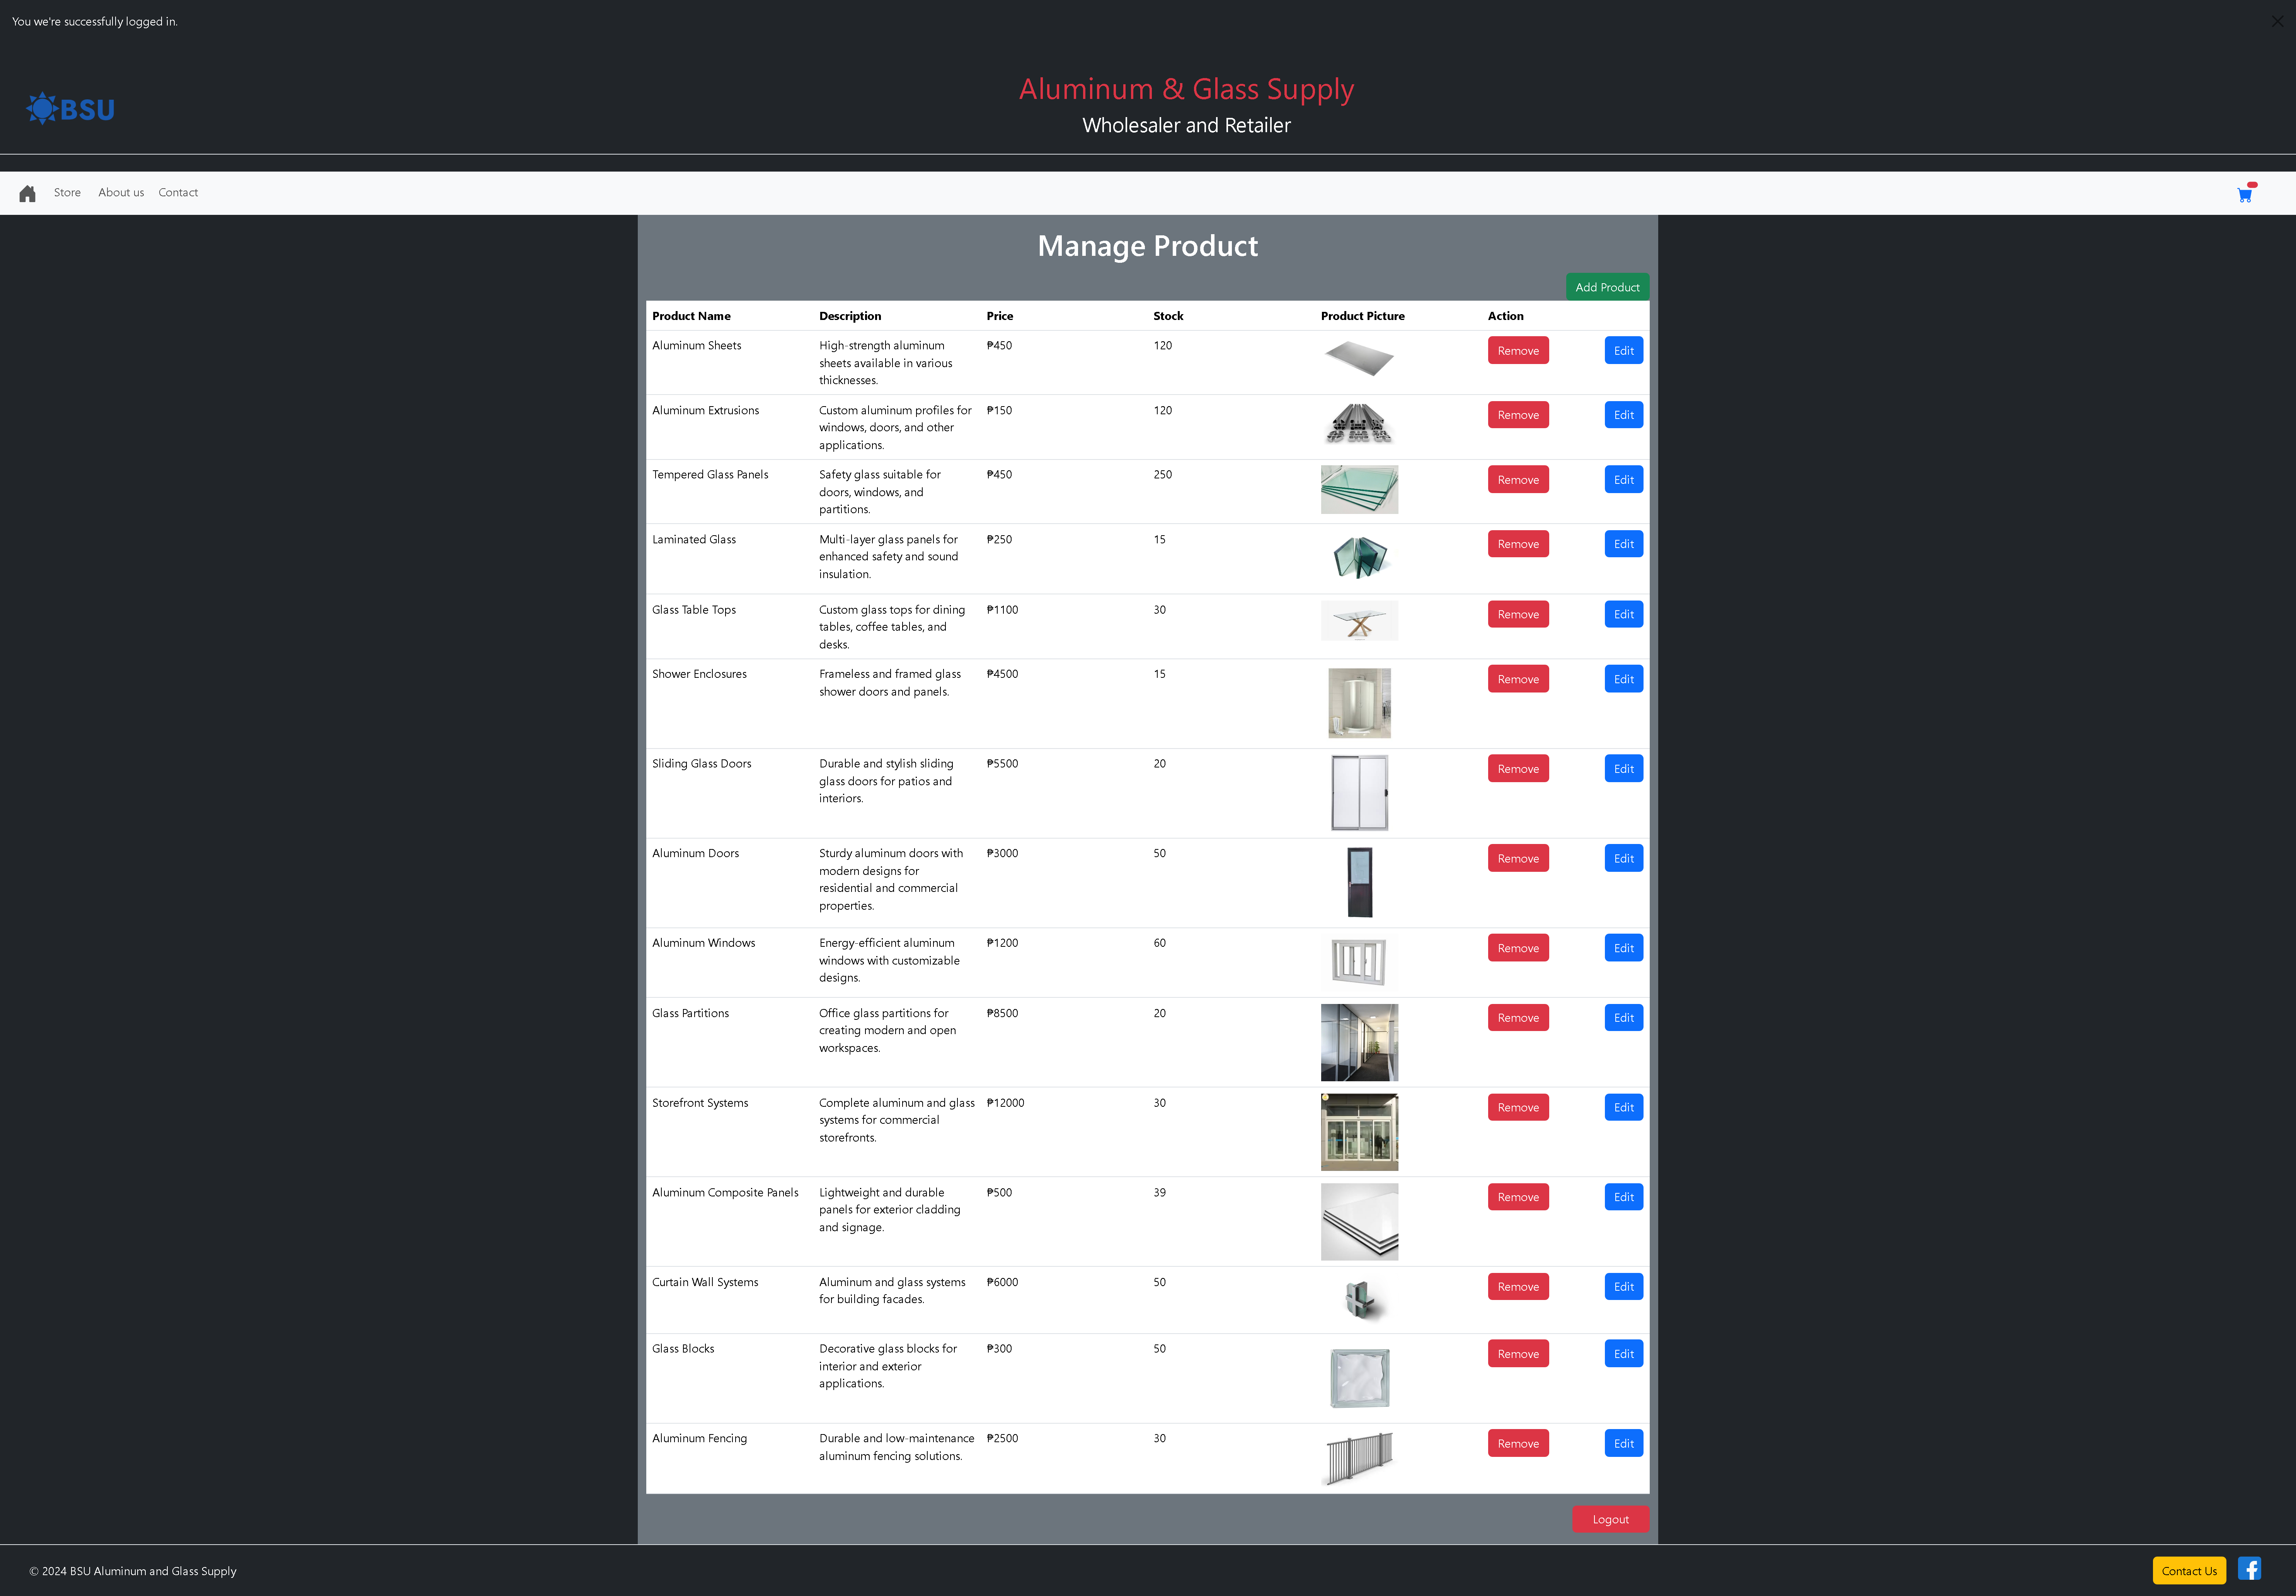The width and height of the screenshot is (2296, 1596).
Task: Edit the Aluminum Fencing product
Action: click(x=1624, y=1443)
